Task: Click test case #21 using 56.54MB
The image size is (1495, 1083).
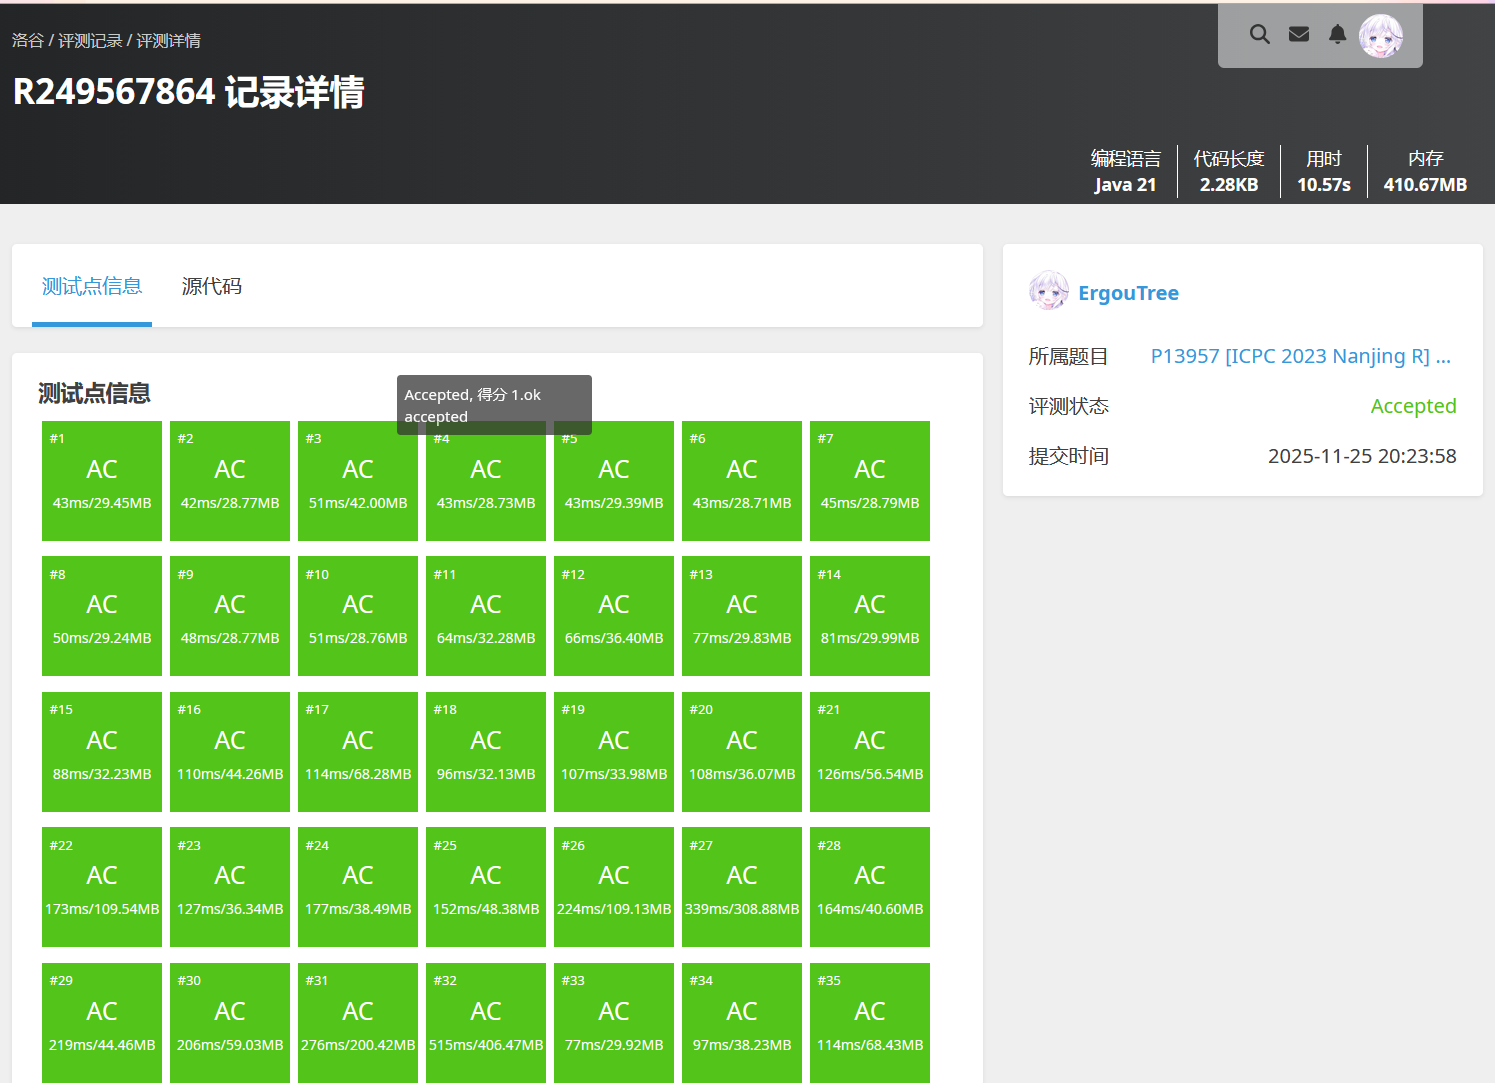Action: (870, 752)
